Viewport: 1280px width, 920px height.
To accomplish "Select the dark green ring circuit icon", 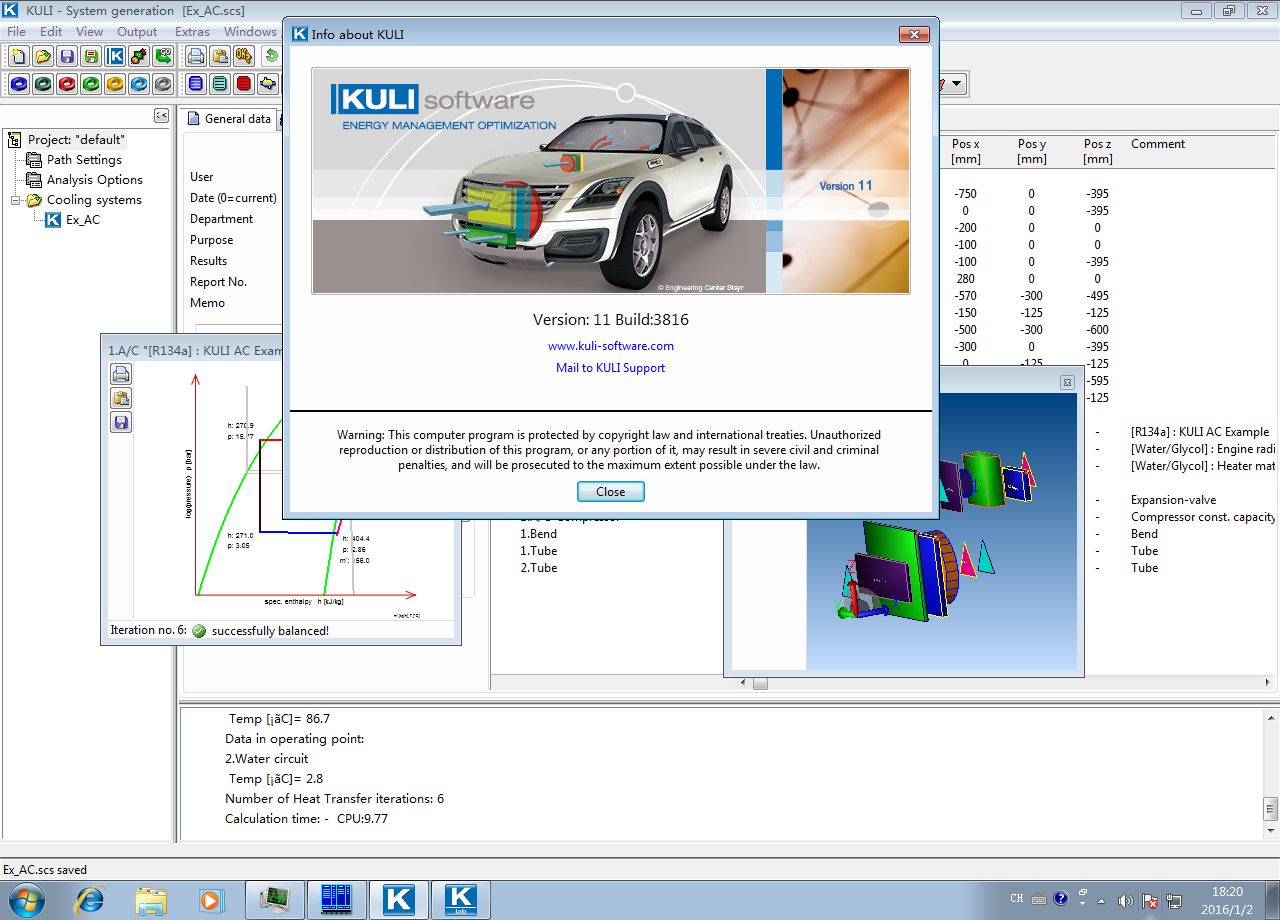I will pyautogui.click(x=43, y=84).
